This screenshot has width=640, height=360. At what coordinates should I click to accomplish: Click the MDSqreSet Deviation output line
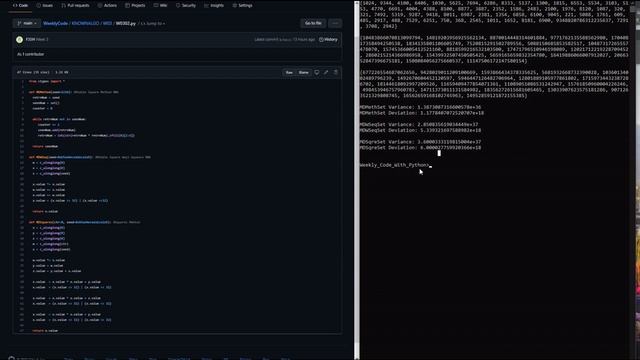tap(420, 148)
